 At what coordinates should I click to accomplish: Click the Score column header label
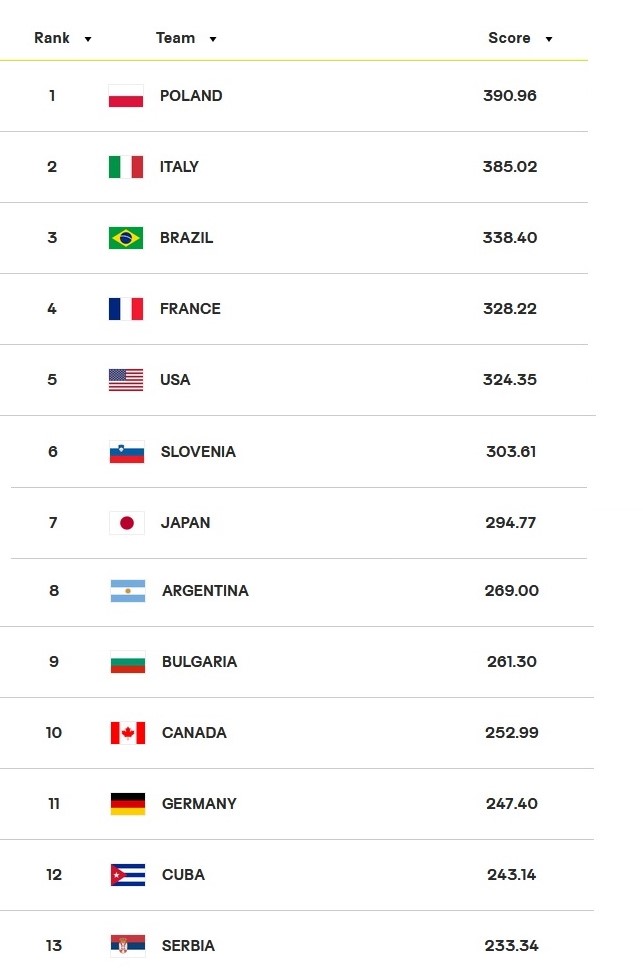509,38
